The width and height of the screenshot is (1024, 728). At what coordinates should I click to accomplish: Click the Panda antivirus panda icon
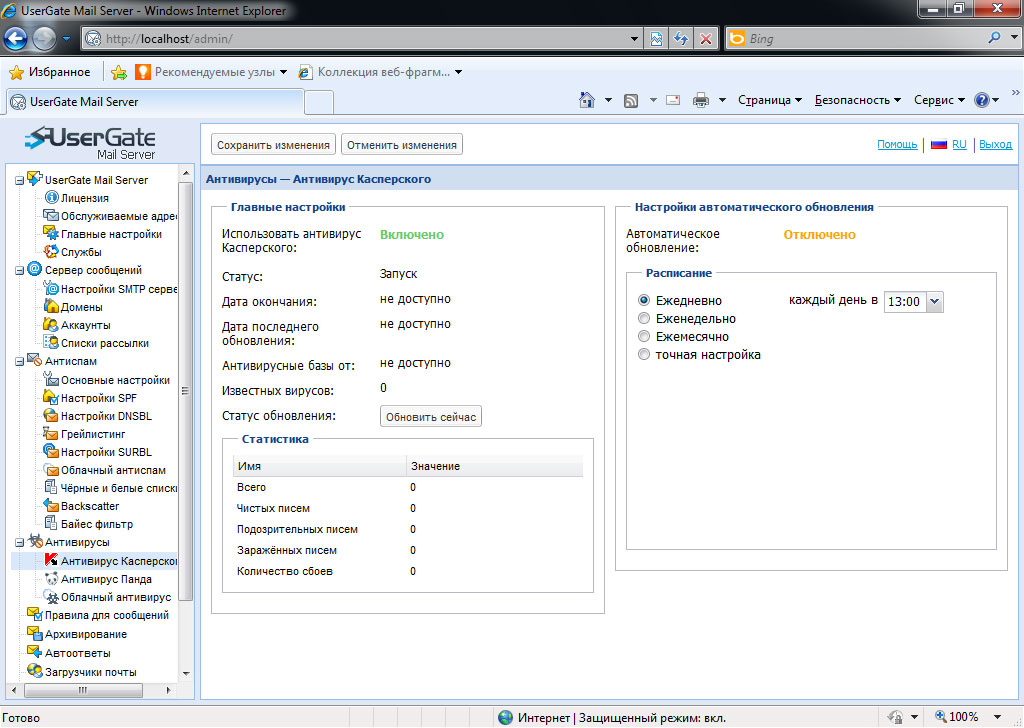(51, 579)
